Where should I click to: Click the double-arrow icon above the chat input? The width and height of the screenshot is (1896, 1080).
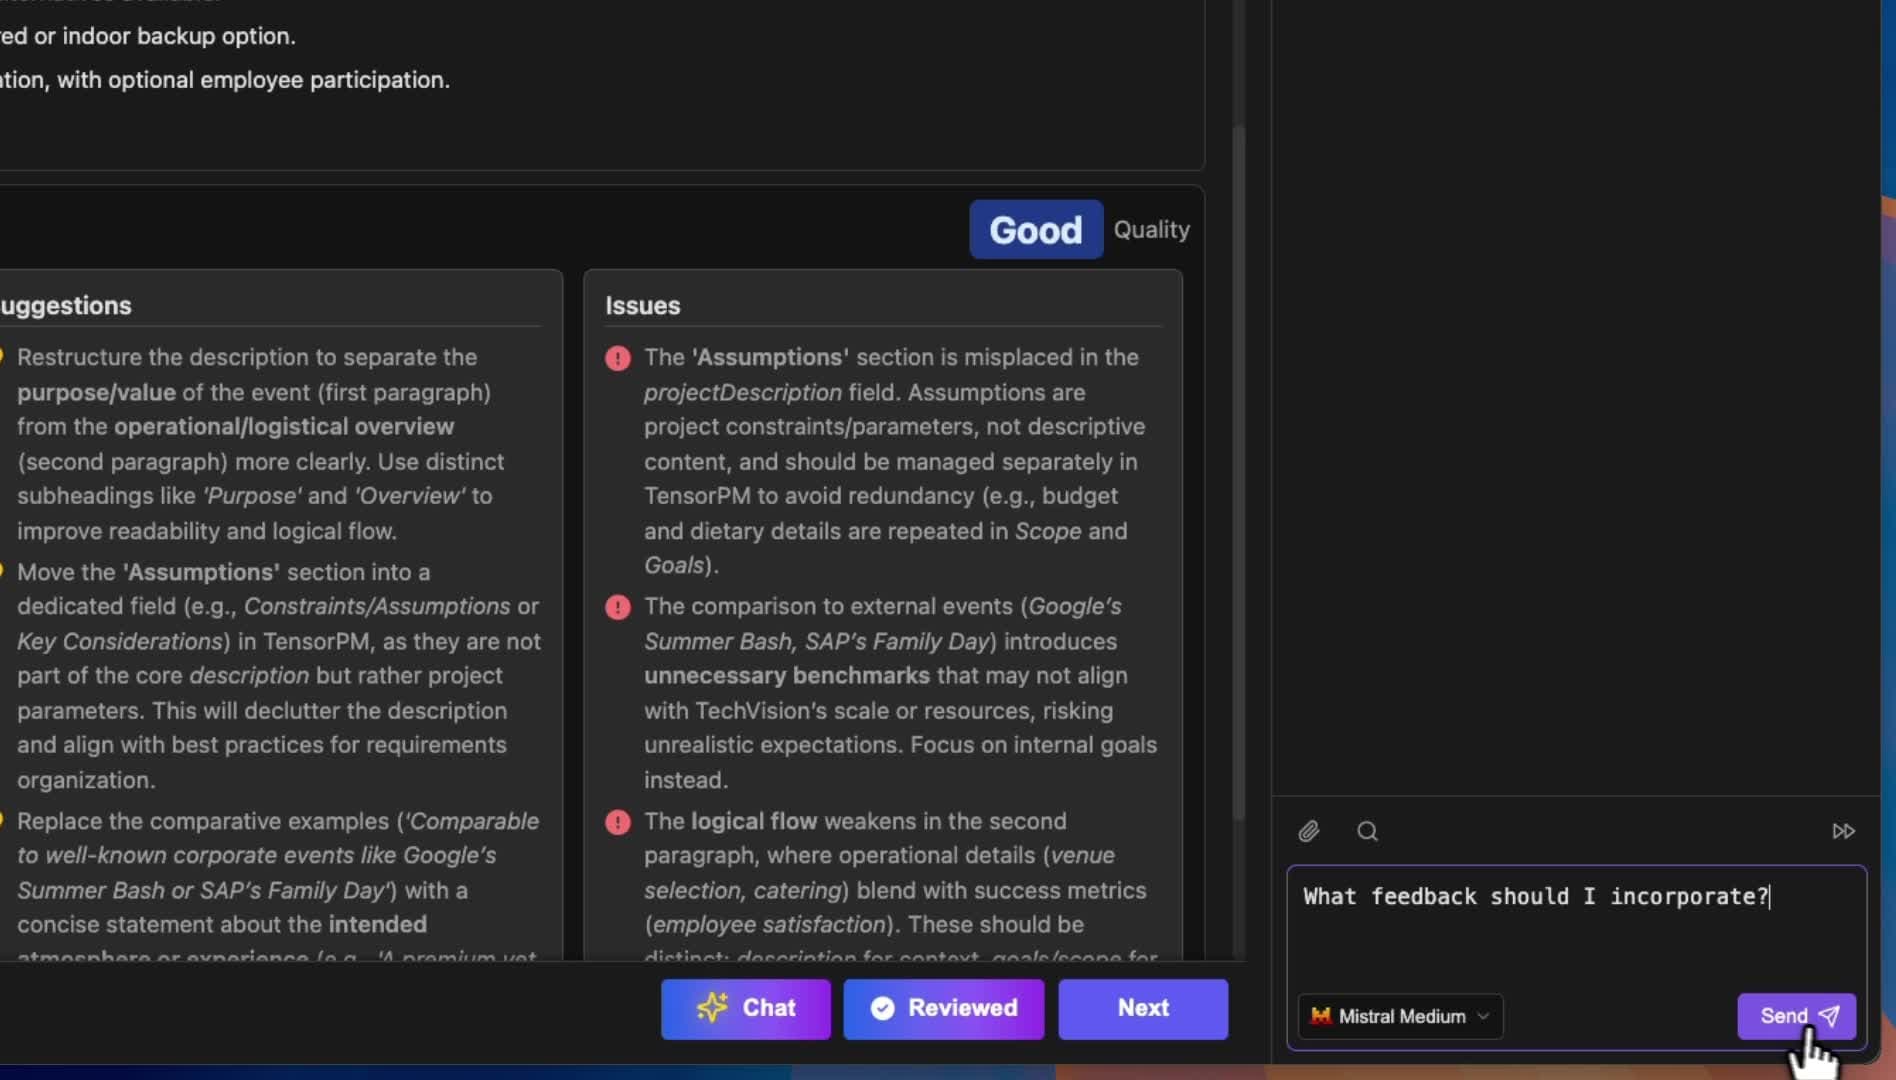(1843, 831)
